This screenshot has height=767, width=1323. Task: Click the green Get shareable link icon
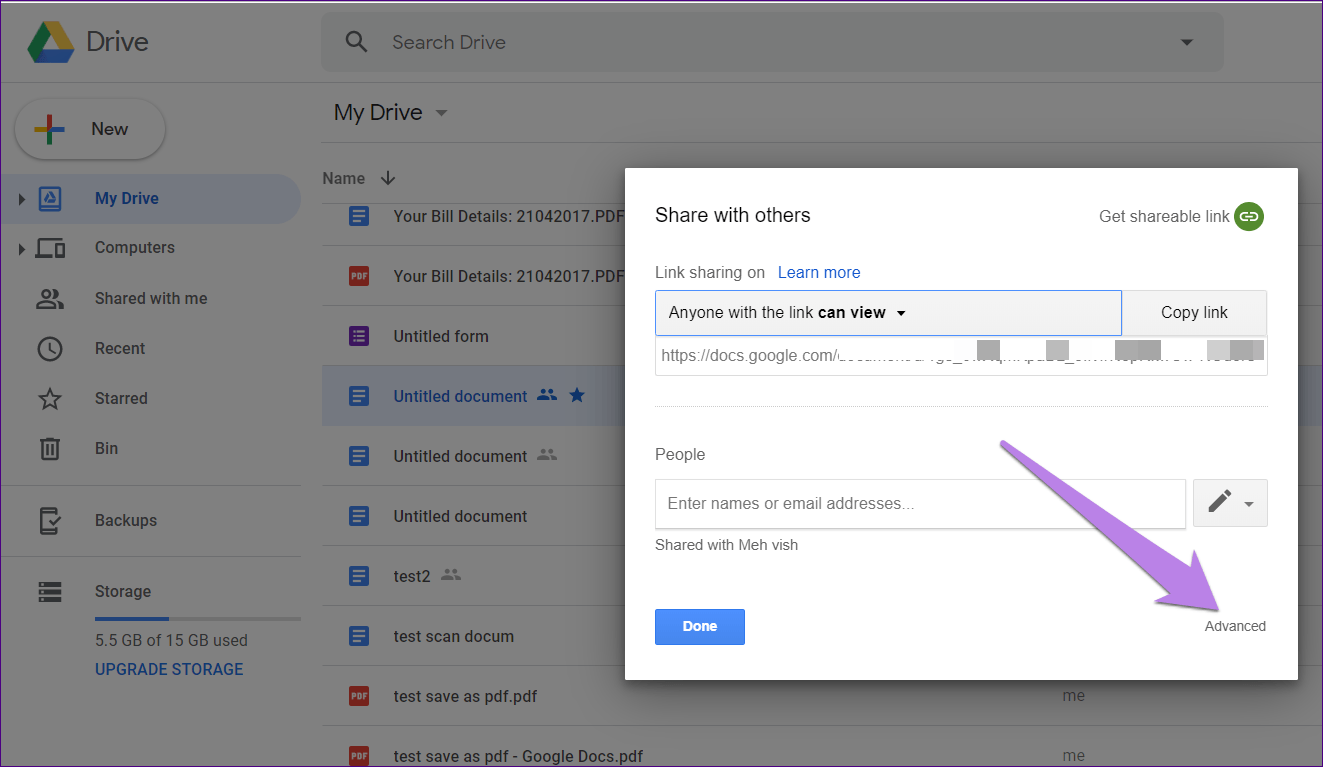(1249, 216)
